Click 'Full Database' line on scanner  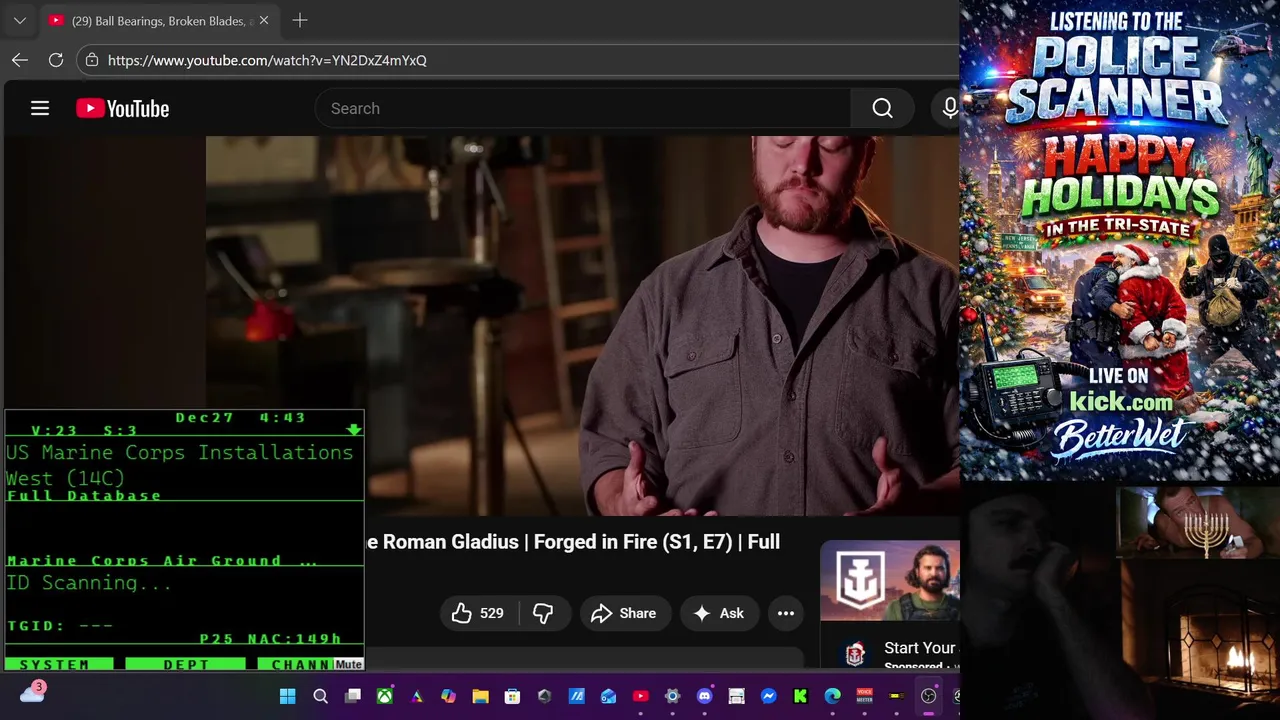84,495
